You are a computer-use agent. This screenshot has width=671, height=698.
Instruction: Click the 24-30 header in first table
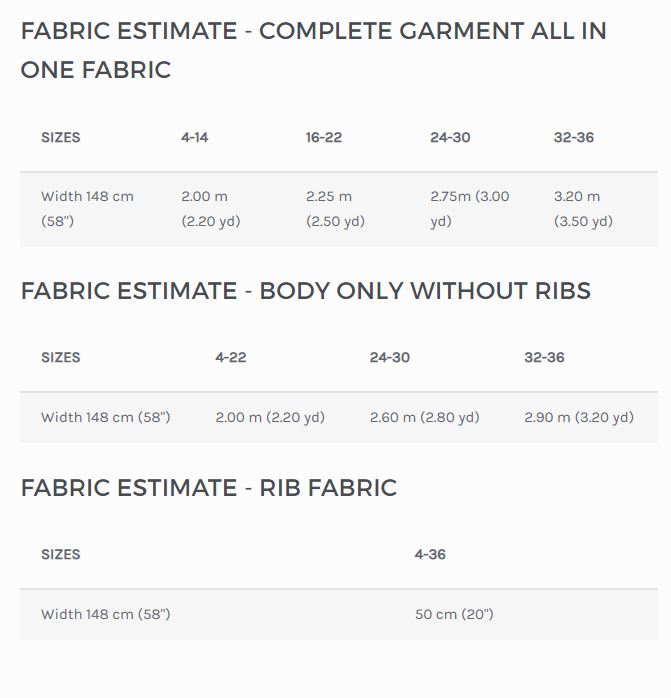[x=450, y=138]
